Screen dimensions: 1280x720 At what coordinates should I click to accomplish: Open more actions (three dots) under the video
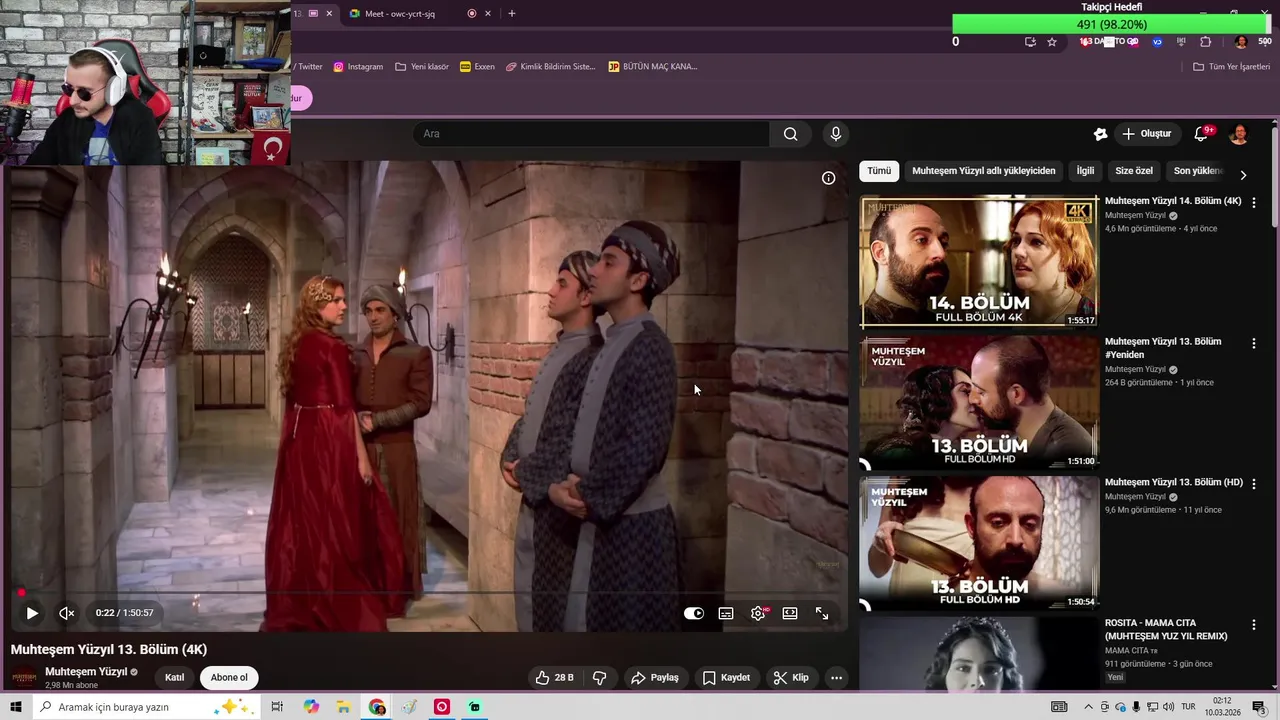836,677
